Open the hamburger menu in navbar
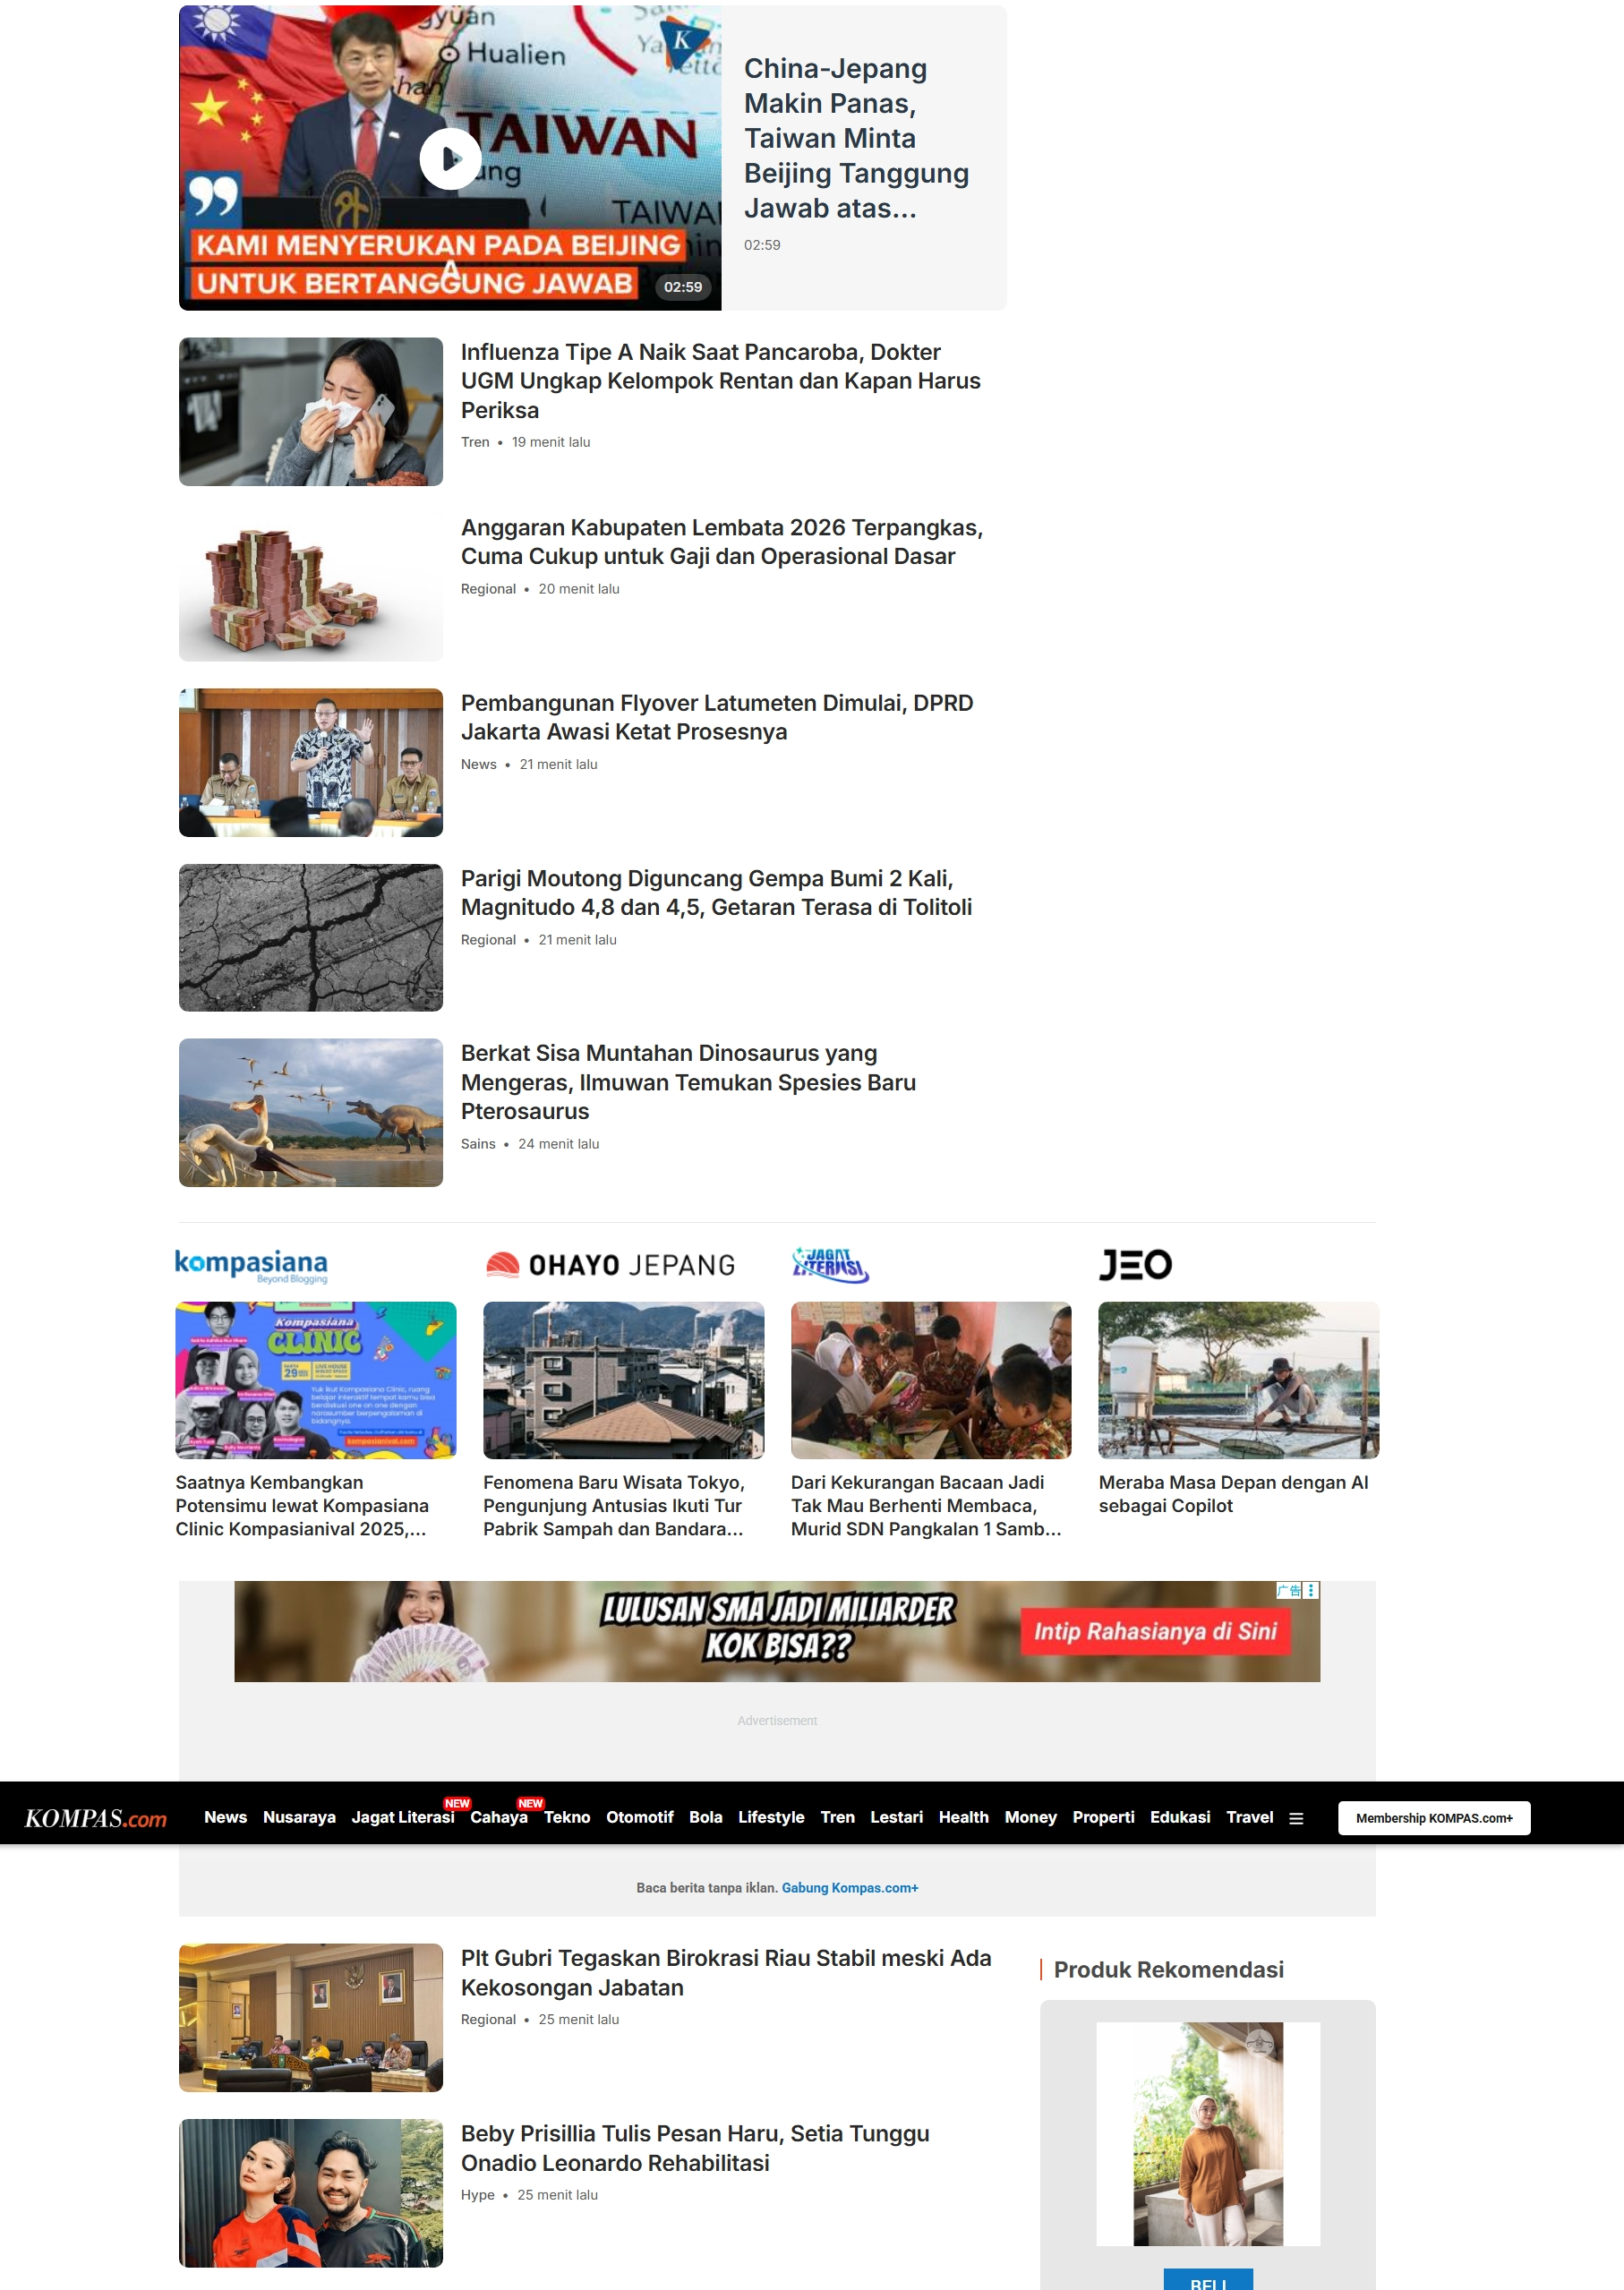1624x2290 pixels. click(1296, 1818)
